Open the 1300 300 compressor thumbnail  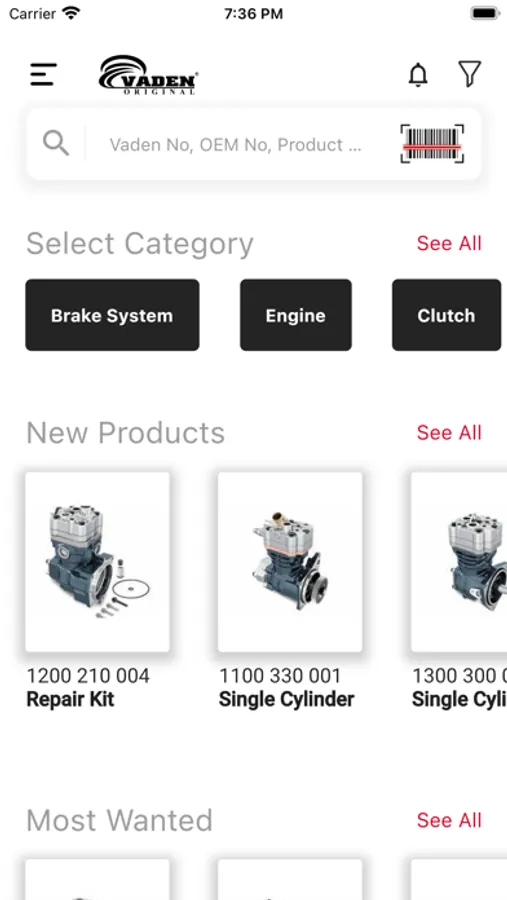click(x=459, y=562)
